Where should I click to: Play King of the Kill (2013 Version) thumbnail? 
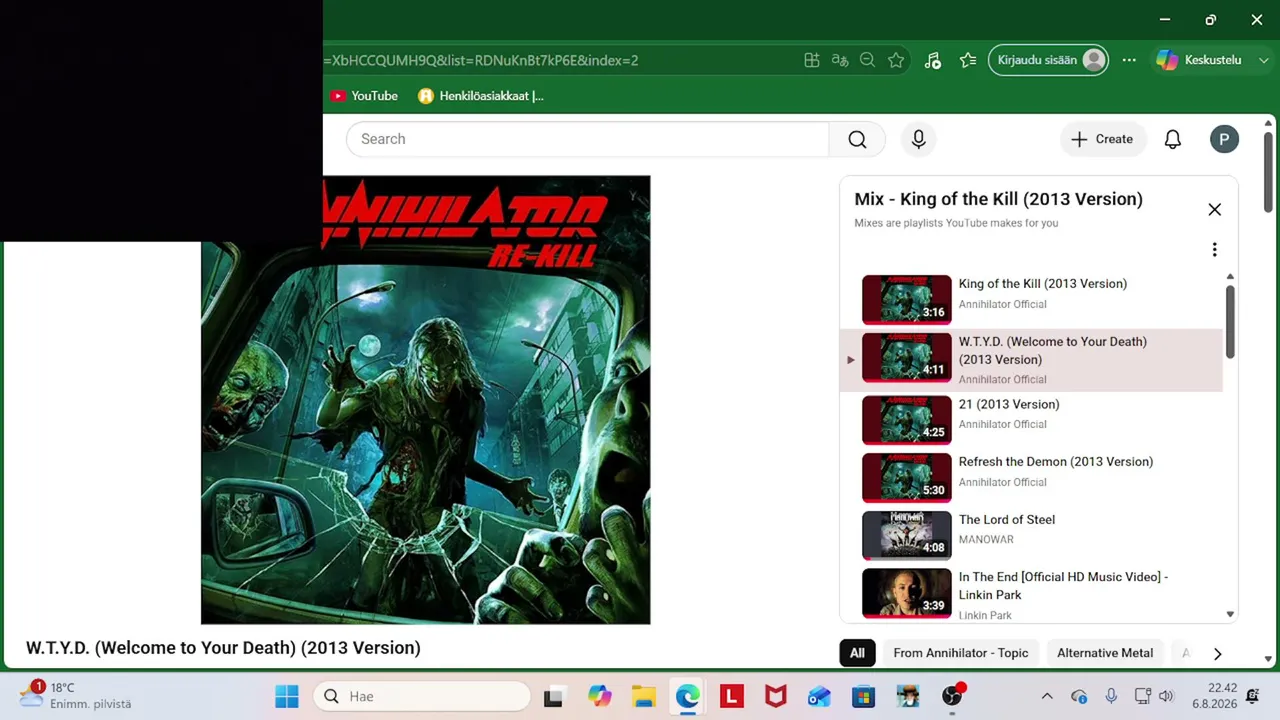point(907,300)
